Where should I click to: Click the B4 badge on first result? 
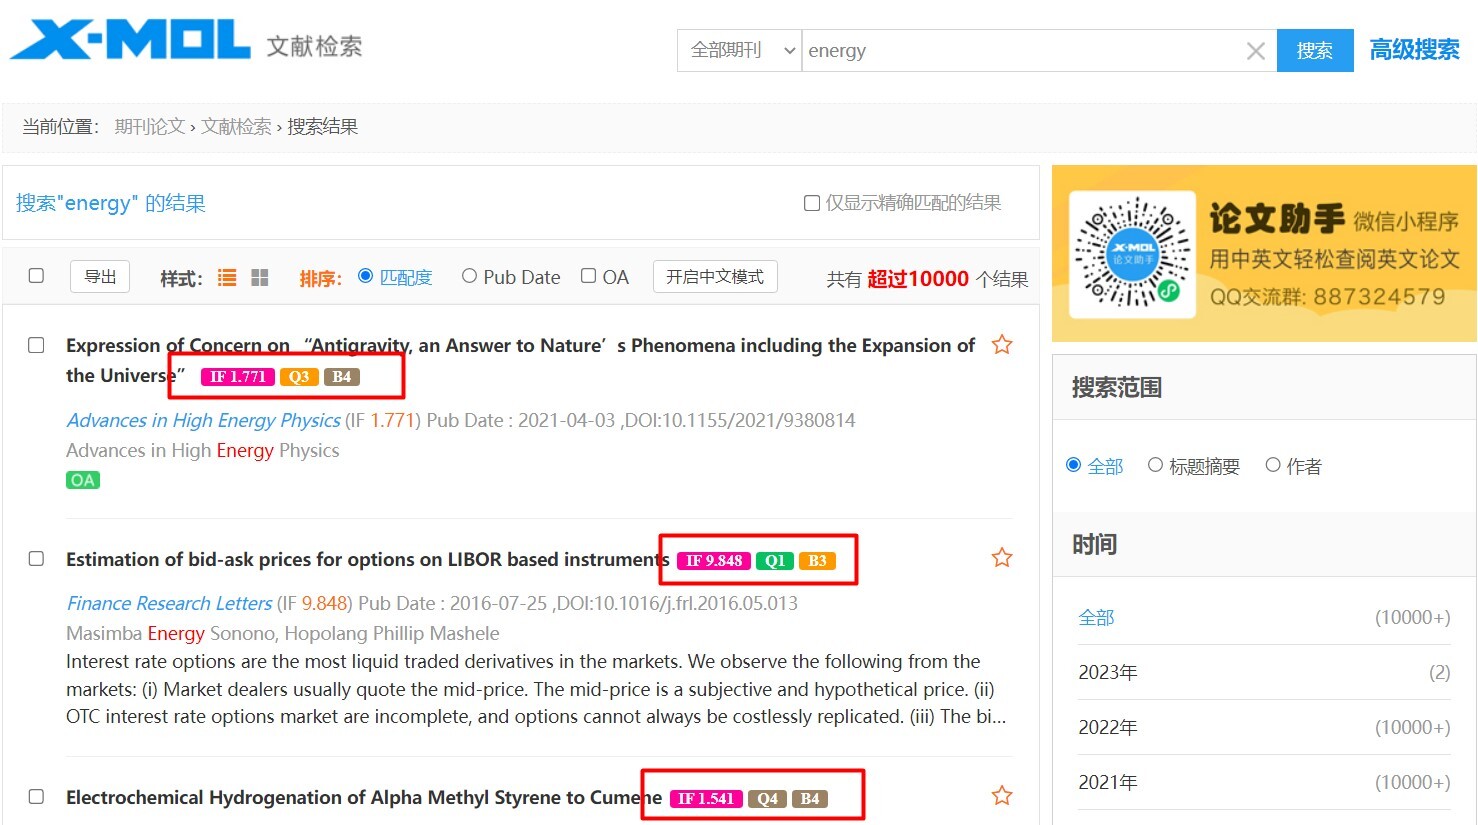342,377
